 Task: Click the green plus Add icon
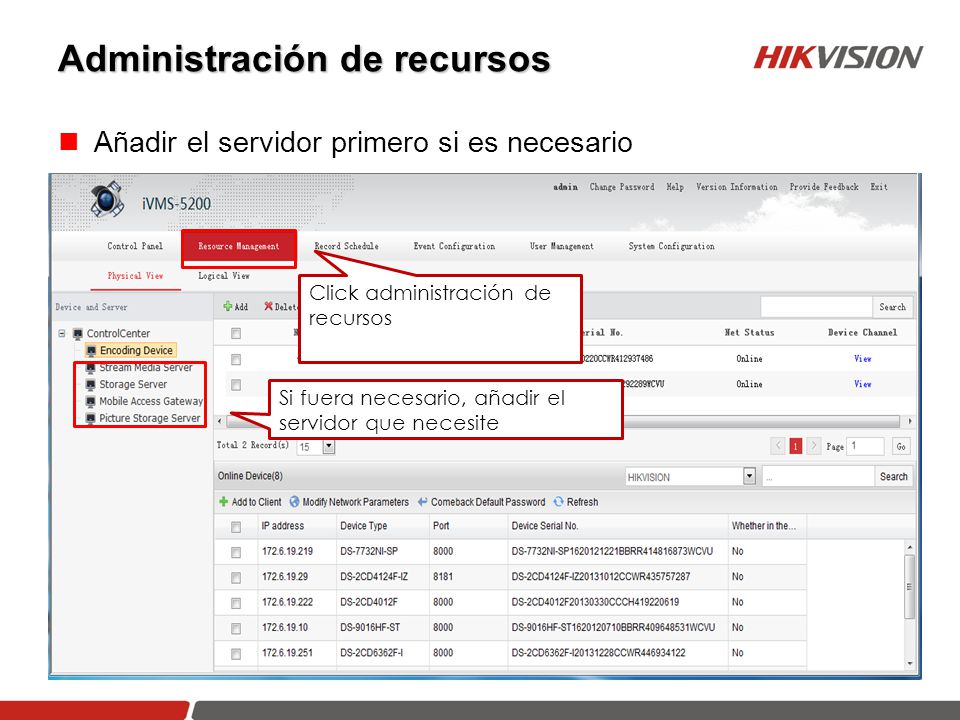[x=228, y=306]
